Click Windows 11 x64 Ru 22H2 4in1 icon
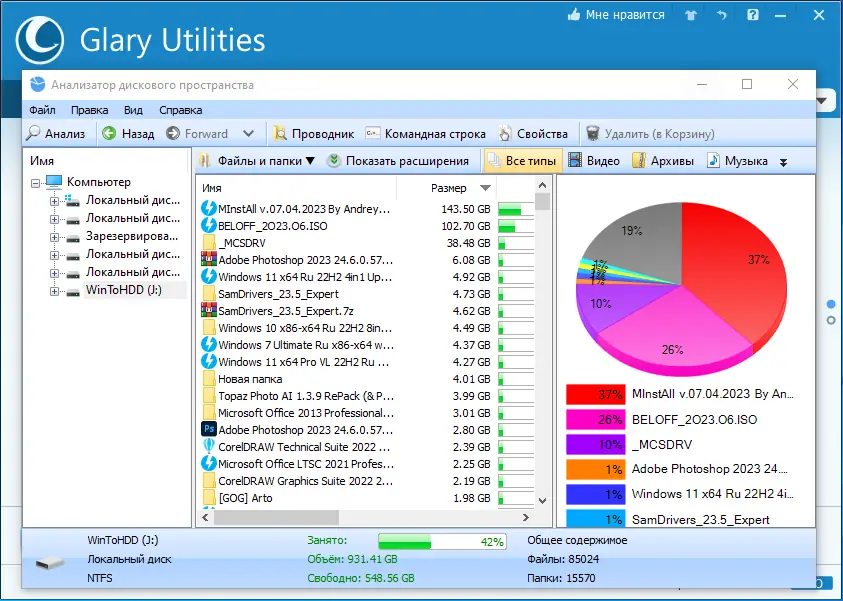Screen dimensions: 843x601 (x=209, y=277)
